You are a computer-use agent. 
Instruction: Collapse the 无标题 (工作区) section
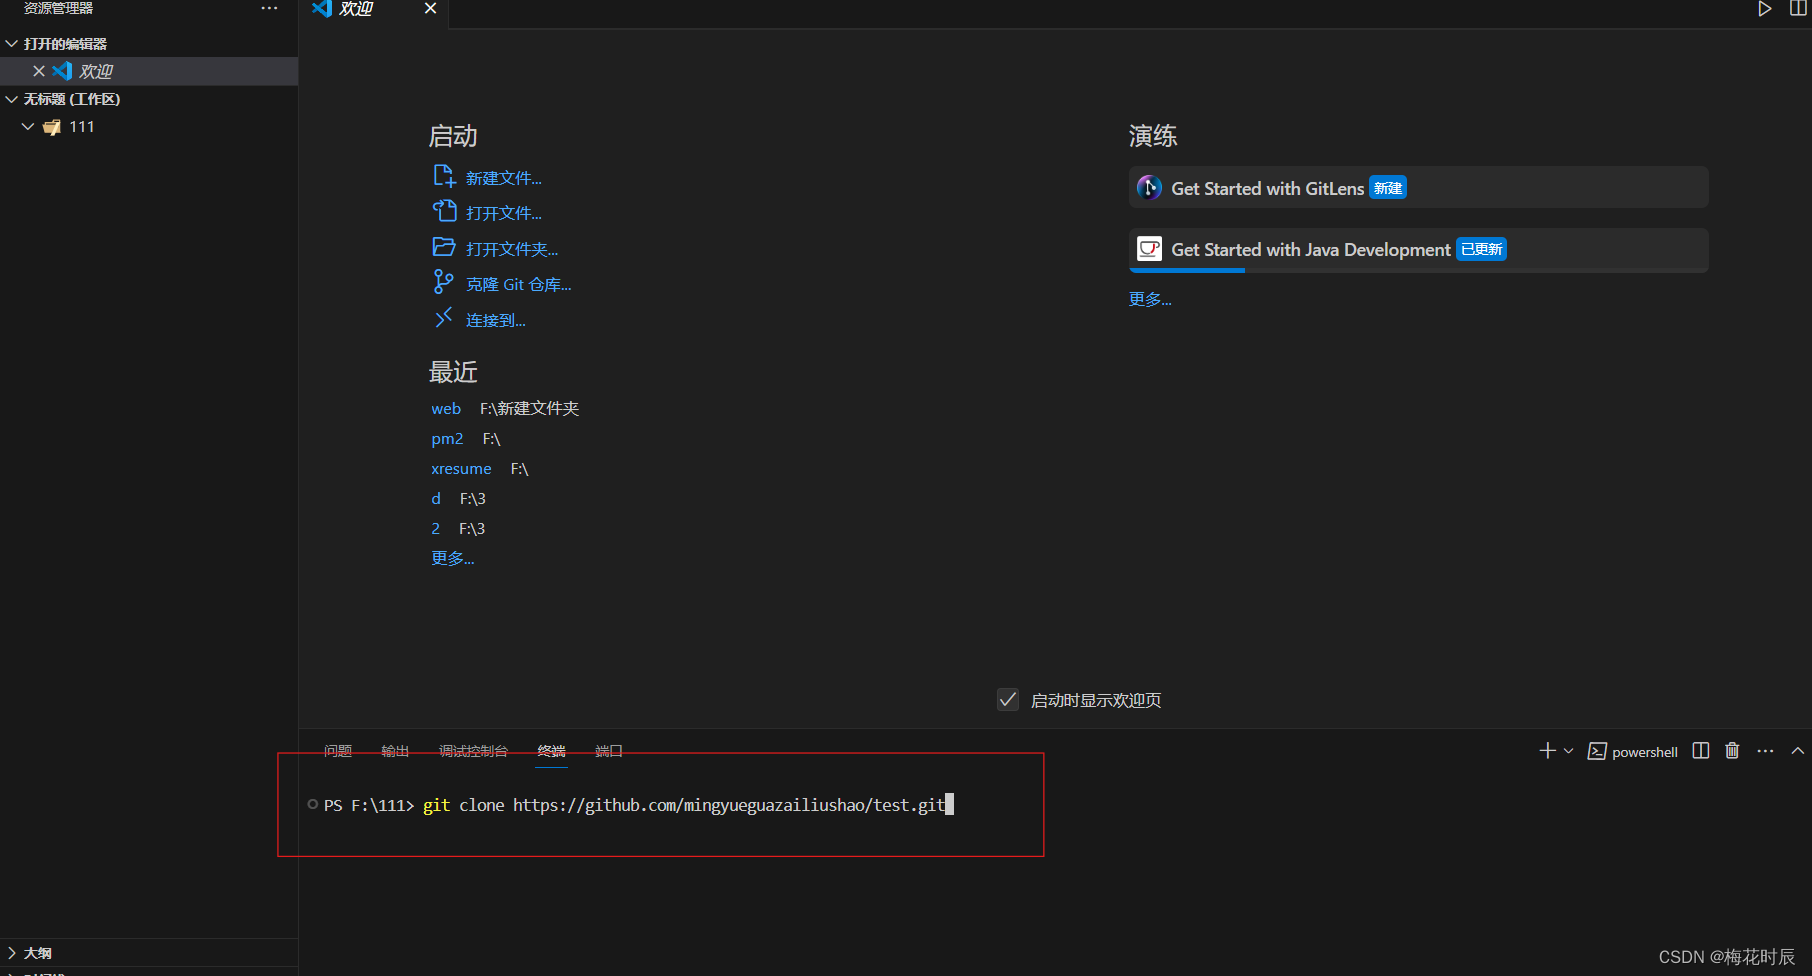(12, 99)
